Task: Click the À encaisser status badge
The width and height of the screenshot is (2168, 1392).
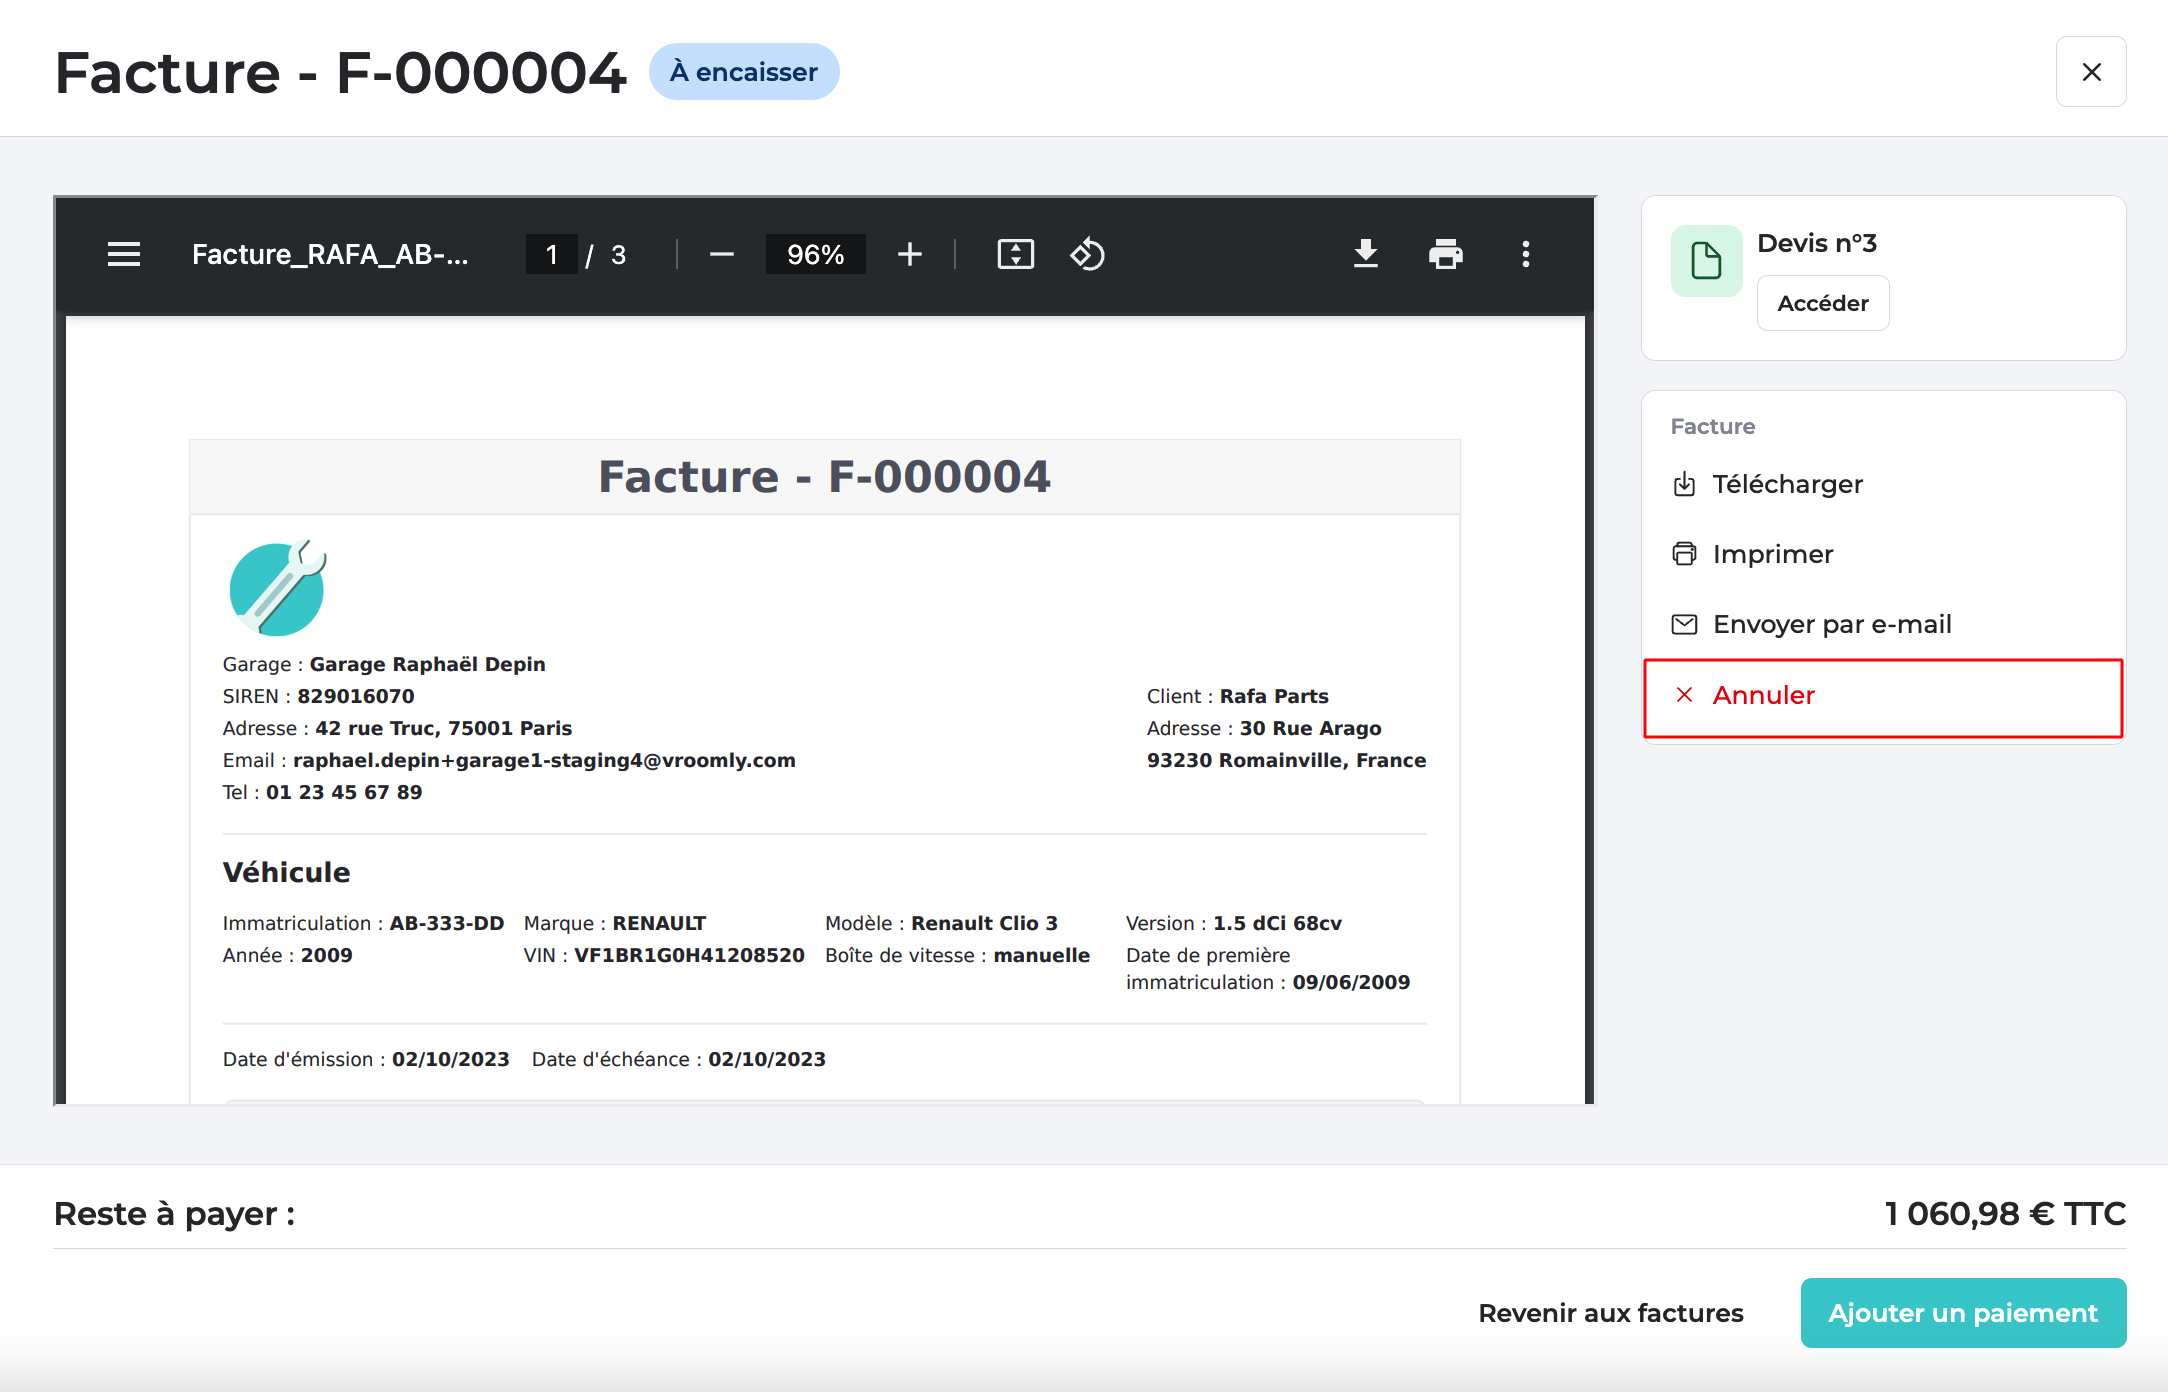Action: 744,72
